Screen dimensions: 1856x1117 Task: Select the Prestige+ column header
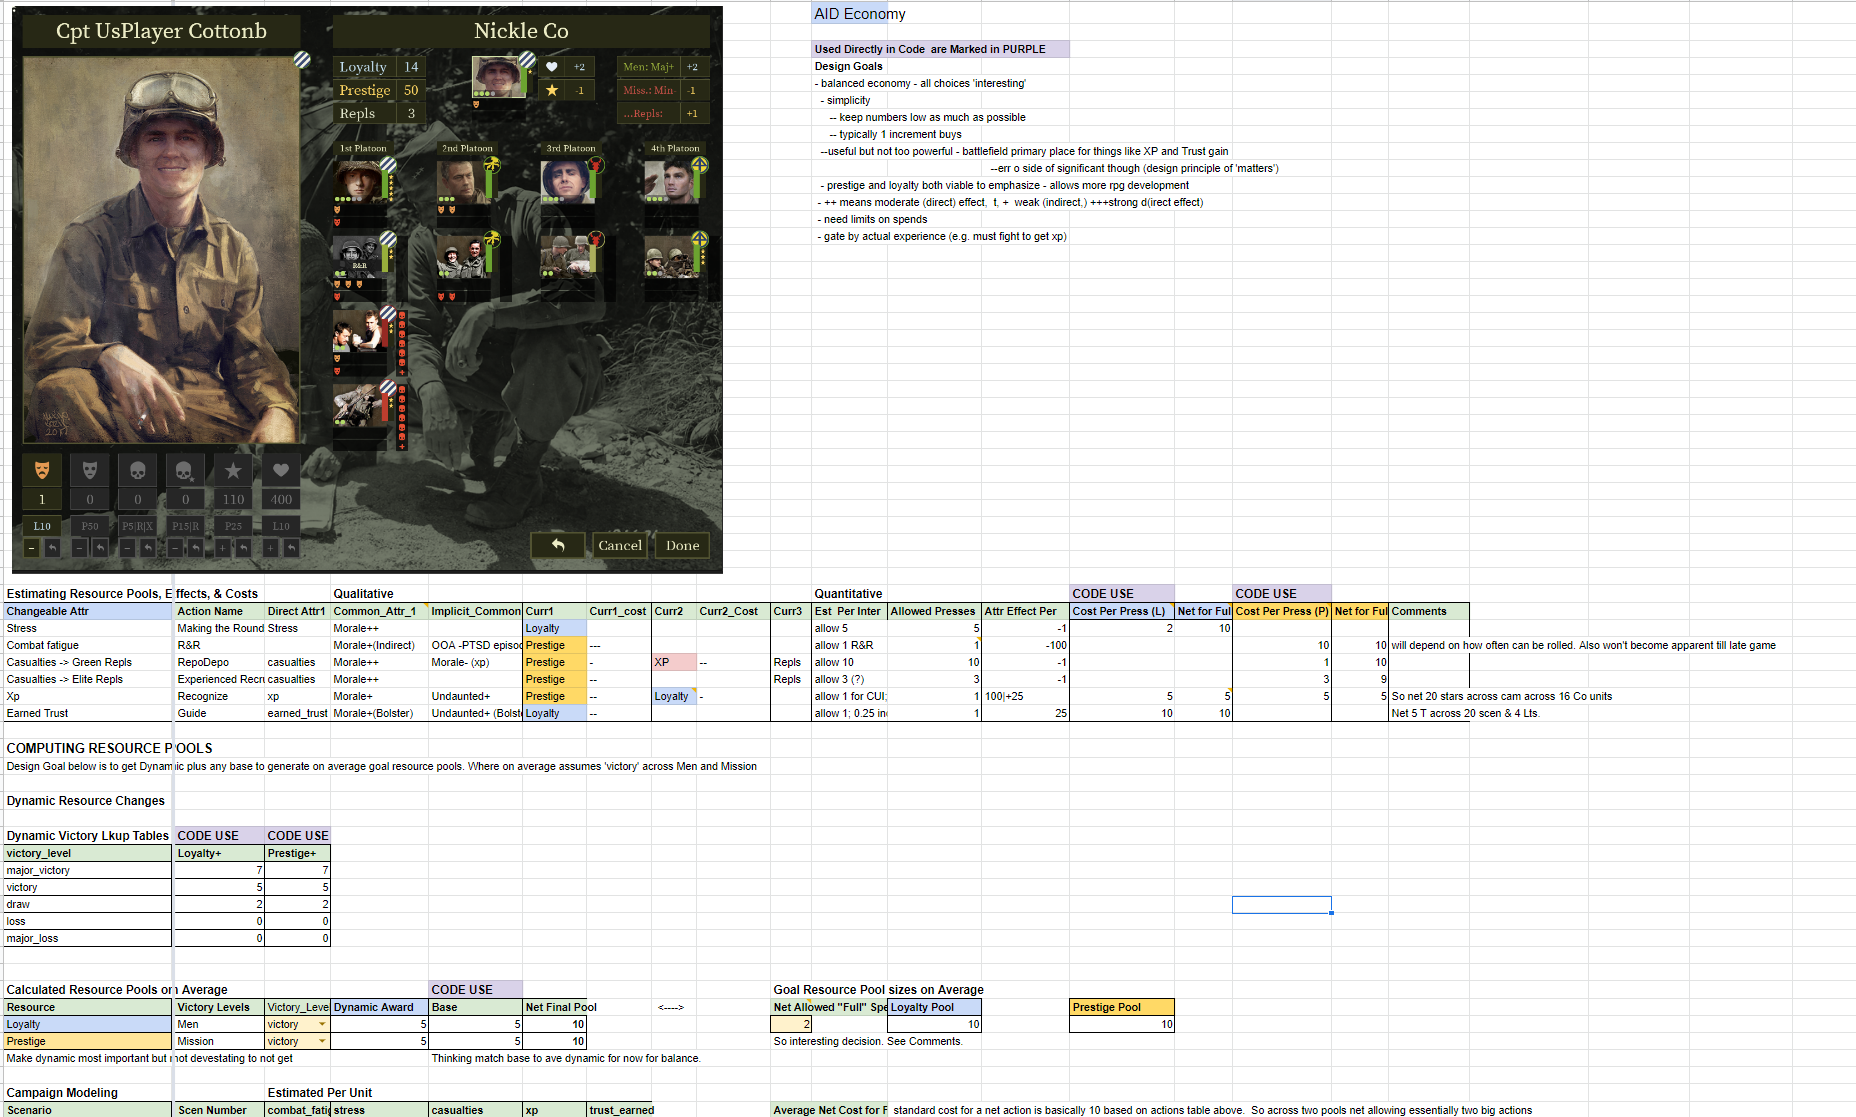[298, 853]
